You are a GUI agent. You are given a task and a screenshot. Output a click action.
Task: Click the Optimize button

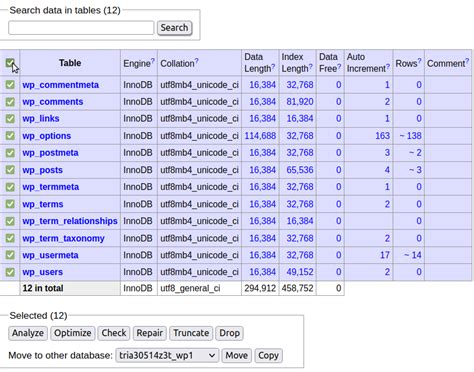[x=73, y=333]
